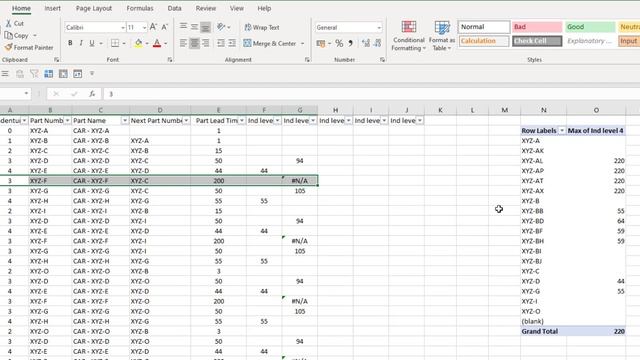Toggle italic formatting

click(x=81, y=43)
